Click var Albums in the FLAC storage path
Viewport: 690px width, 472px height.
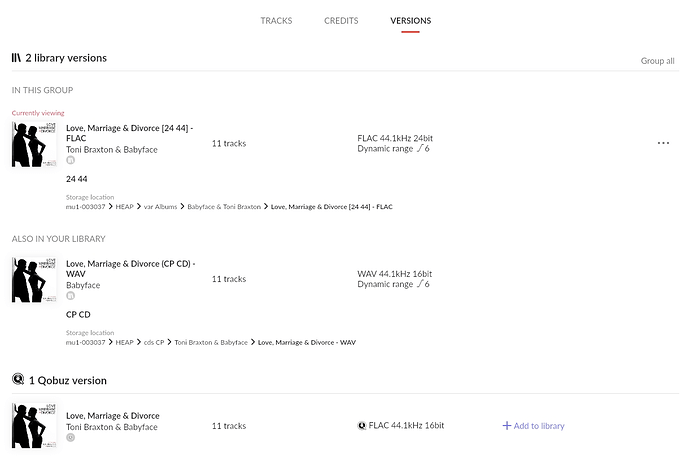click(160, 207)
